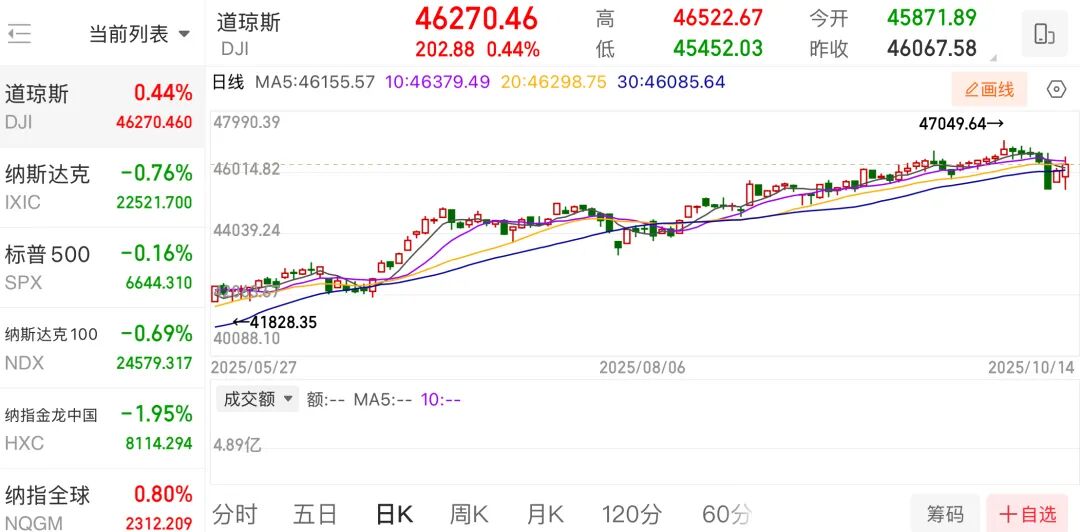Expand the 成交额 indicator dropdown
Image resolution: width=1080 pixels, height=532 pixels.
pos(258,399)
